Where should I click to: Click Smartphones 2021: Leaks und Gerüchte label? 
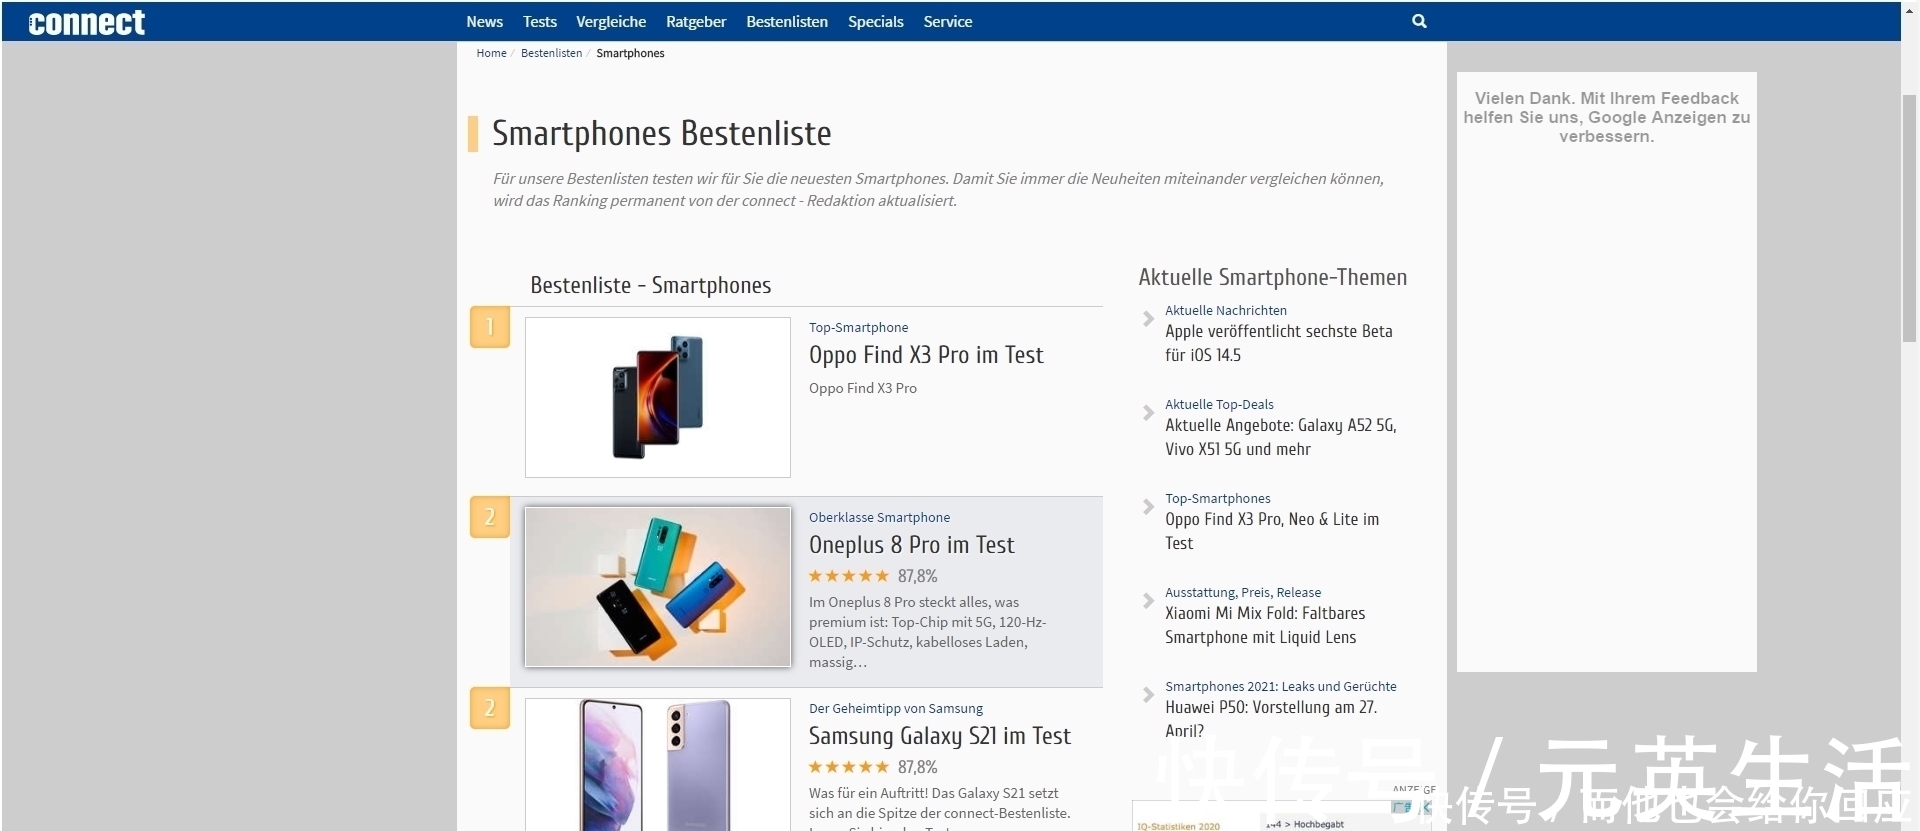pyautogui.click(x=1281, y=686)
